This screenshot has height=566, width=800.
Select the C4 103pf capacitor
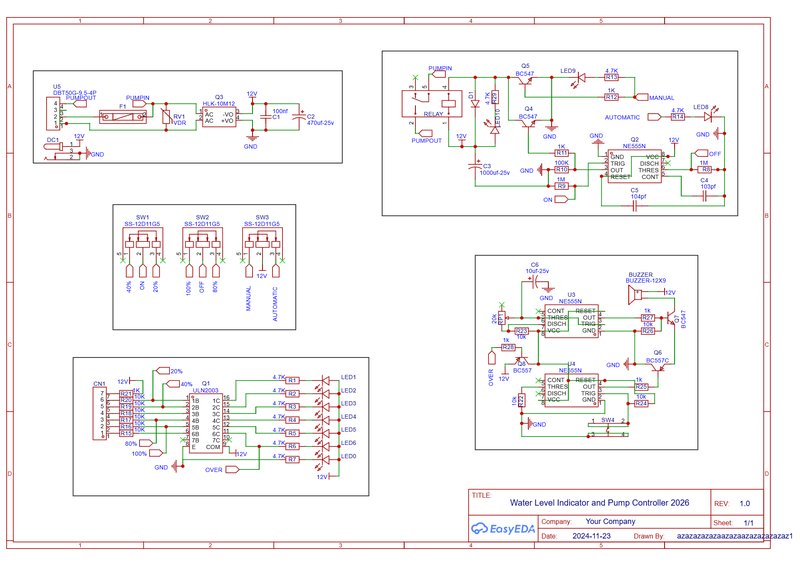click(704, 196)
